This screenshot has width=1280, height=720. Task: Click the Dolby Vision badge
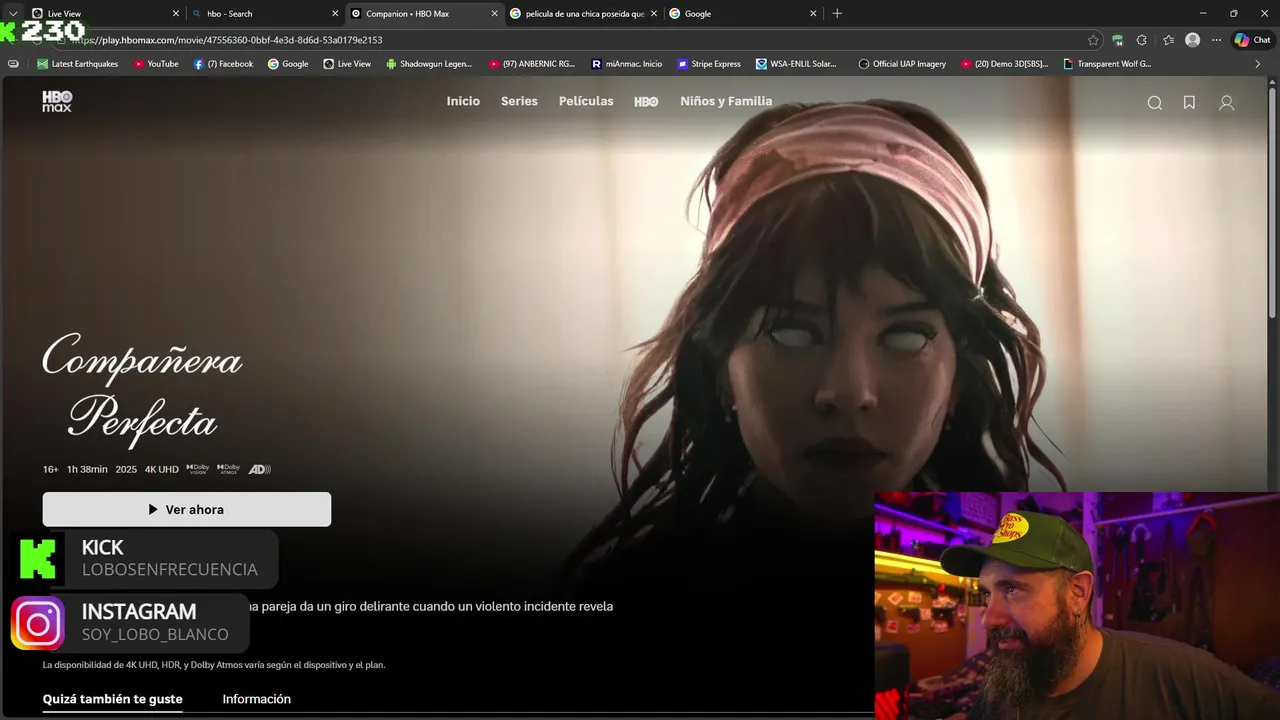[197, 469]
